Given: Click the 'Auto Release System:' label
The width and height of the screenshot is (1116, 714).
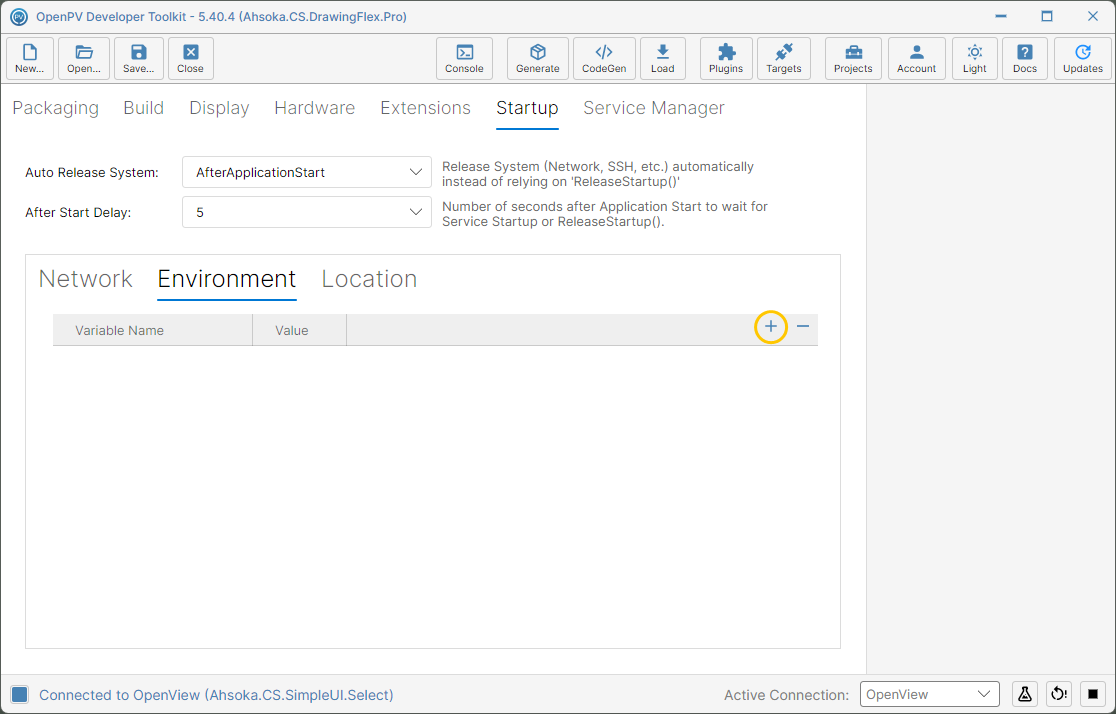Looking at the screenshot, I should 92,172.
